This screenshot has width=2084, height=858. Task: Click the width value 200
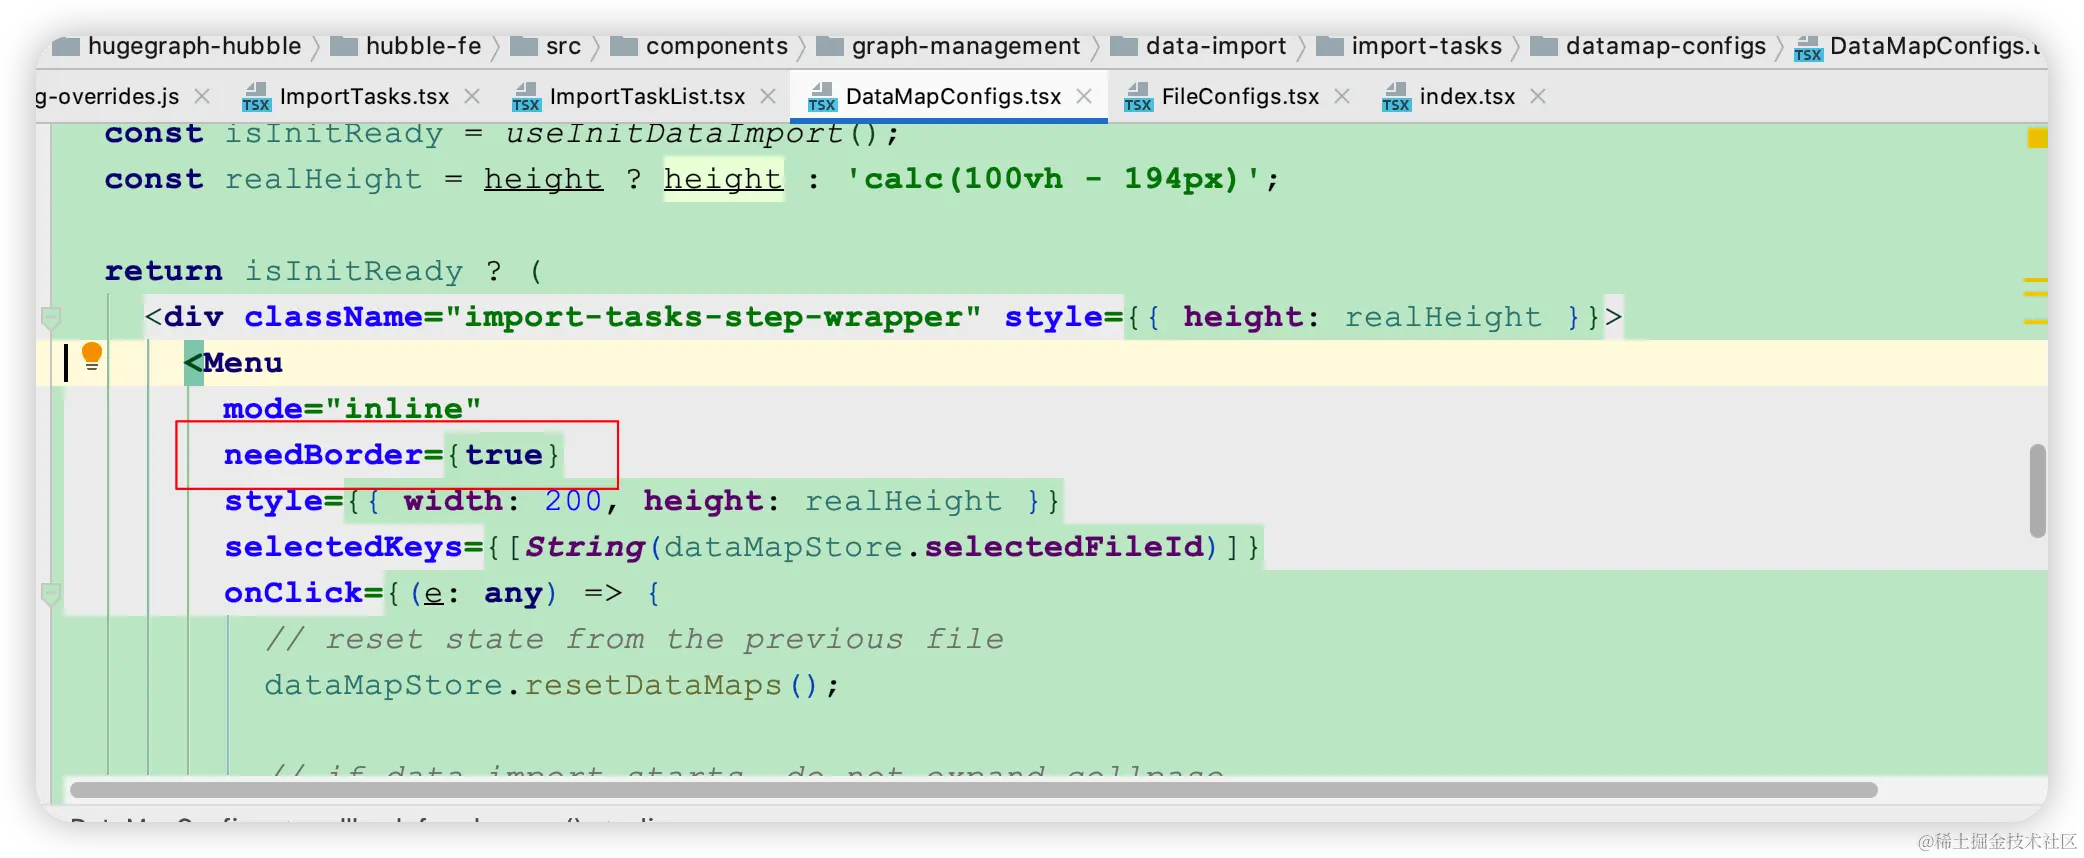point(573,501)
